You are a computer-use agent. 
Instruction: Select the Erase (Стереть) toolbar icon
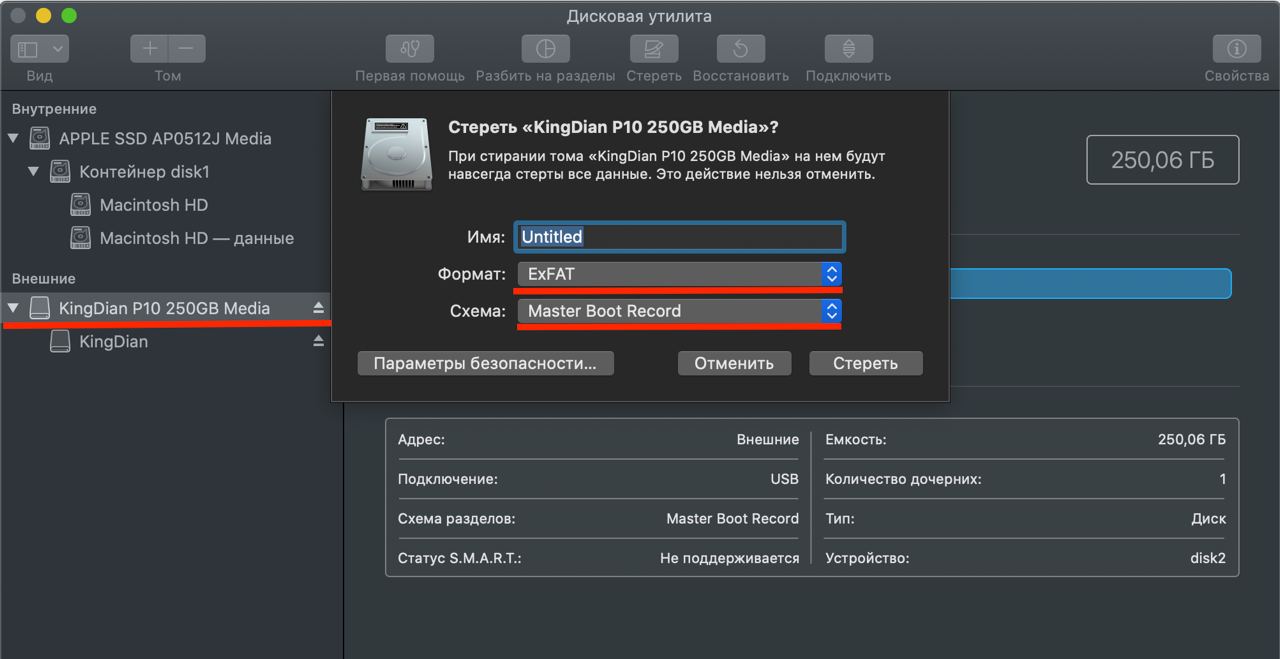click(x=654, y=48)
